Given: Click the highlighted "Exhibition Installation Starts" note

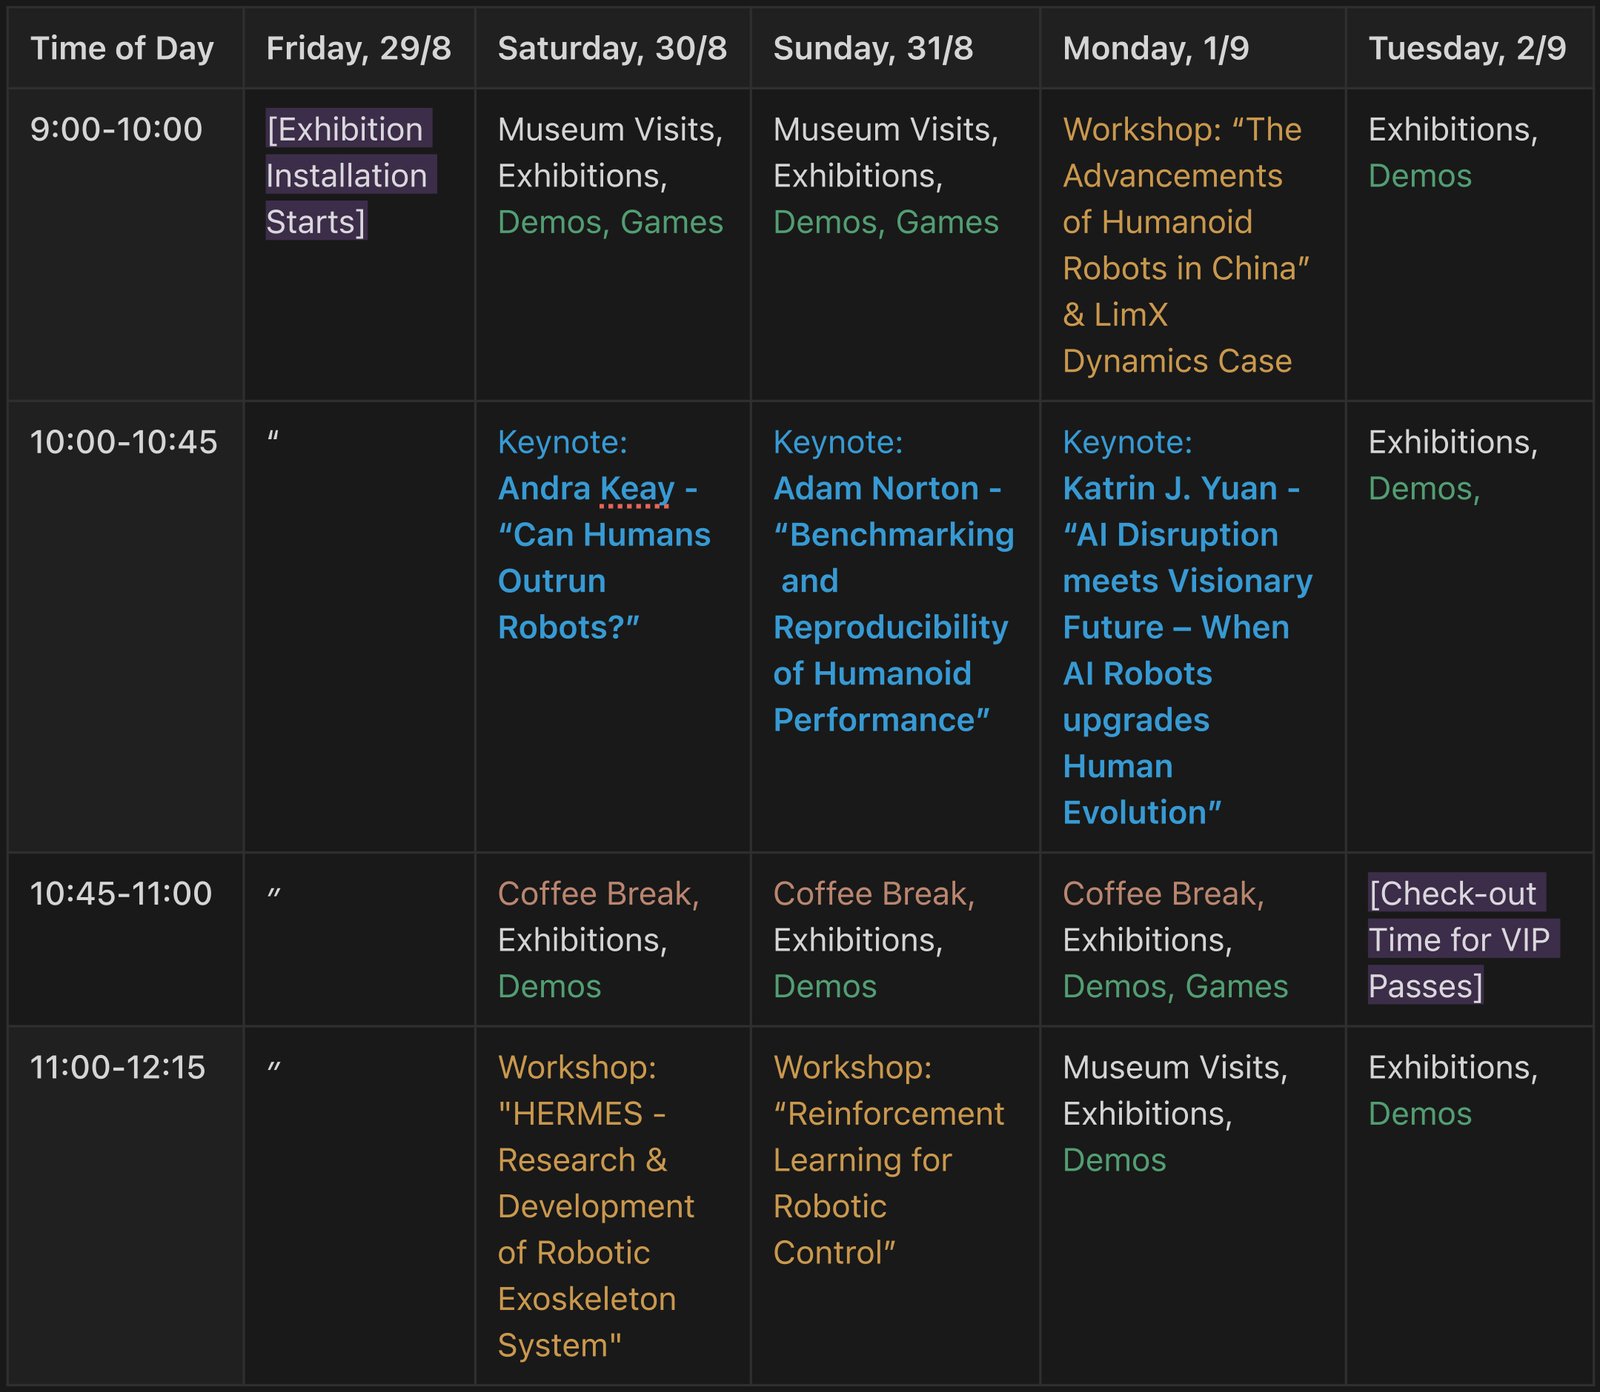Looking at the screenshot, I should point(347,176).
